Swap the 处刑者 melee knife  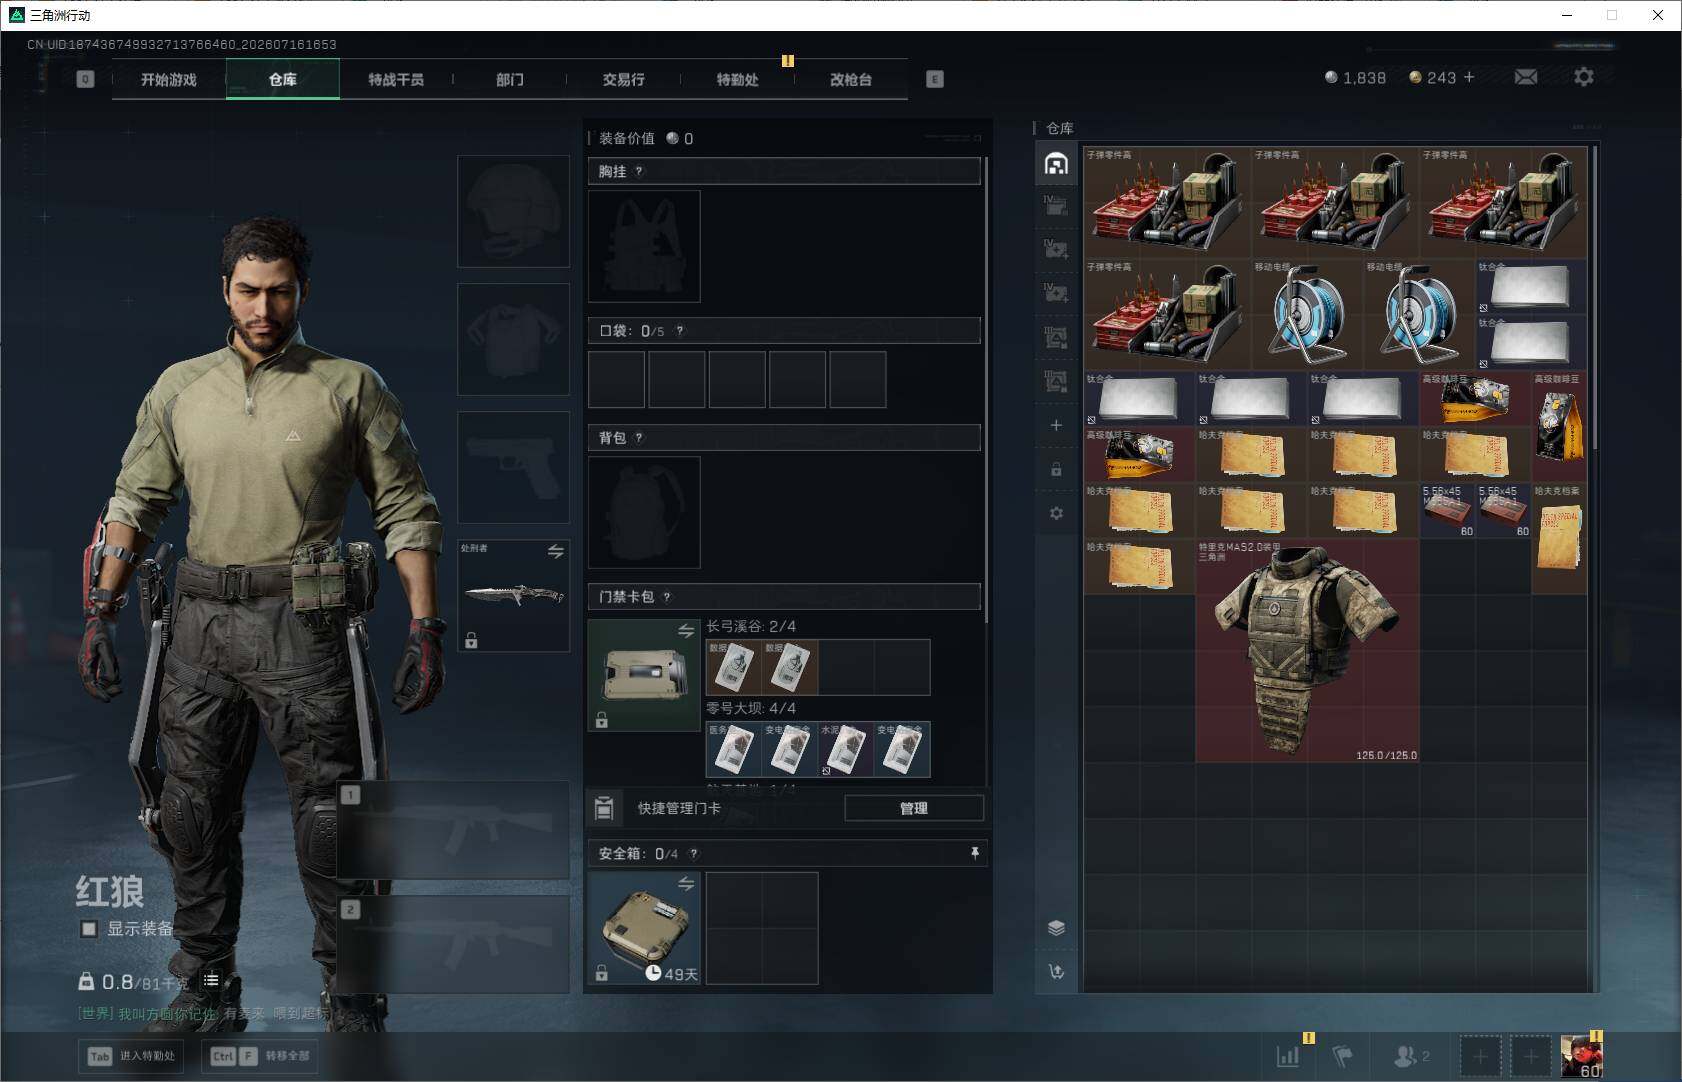pyautogui.click(x=556, y=551)
